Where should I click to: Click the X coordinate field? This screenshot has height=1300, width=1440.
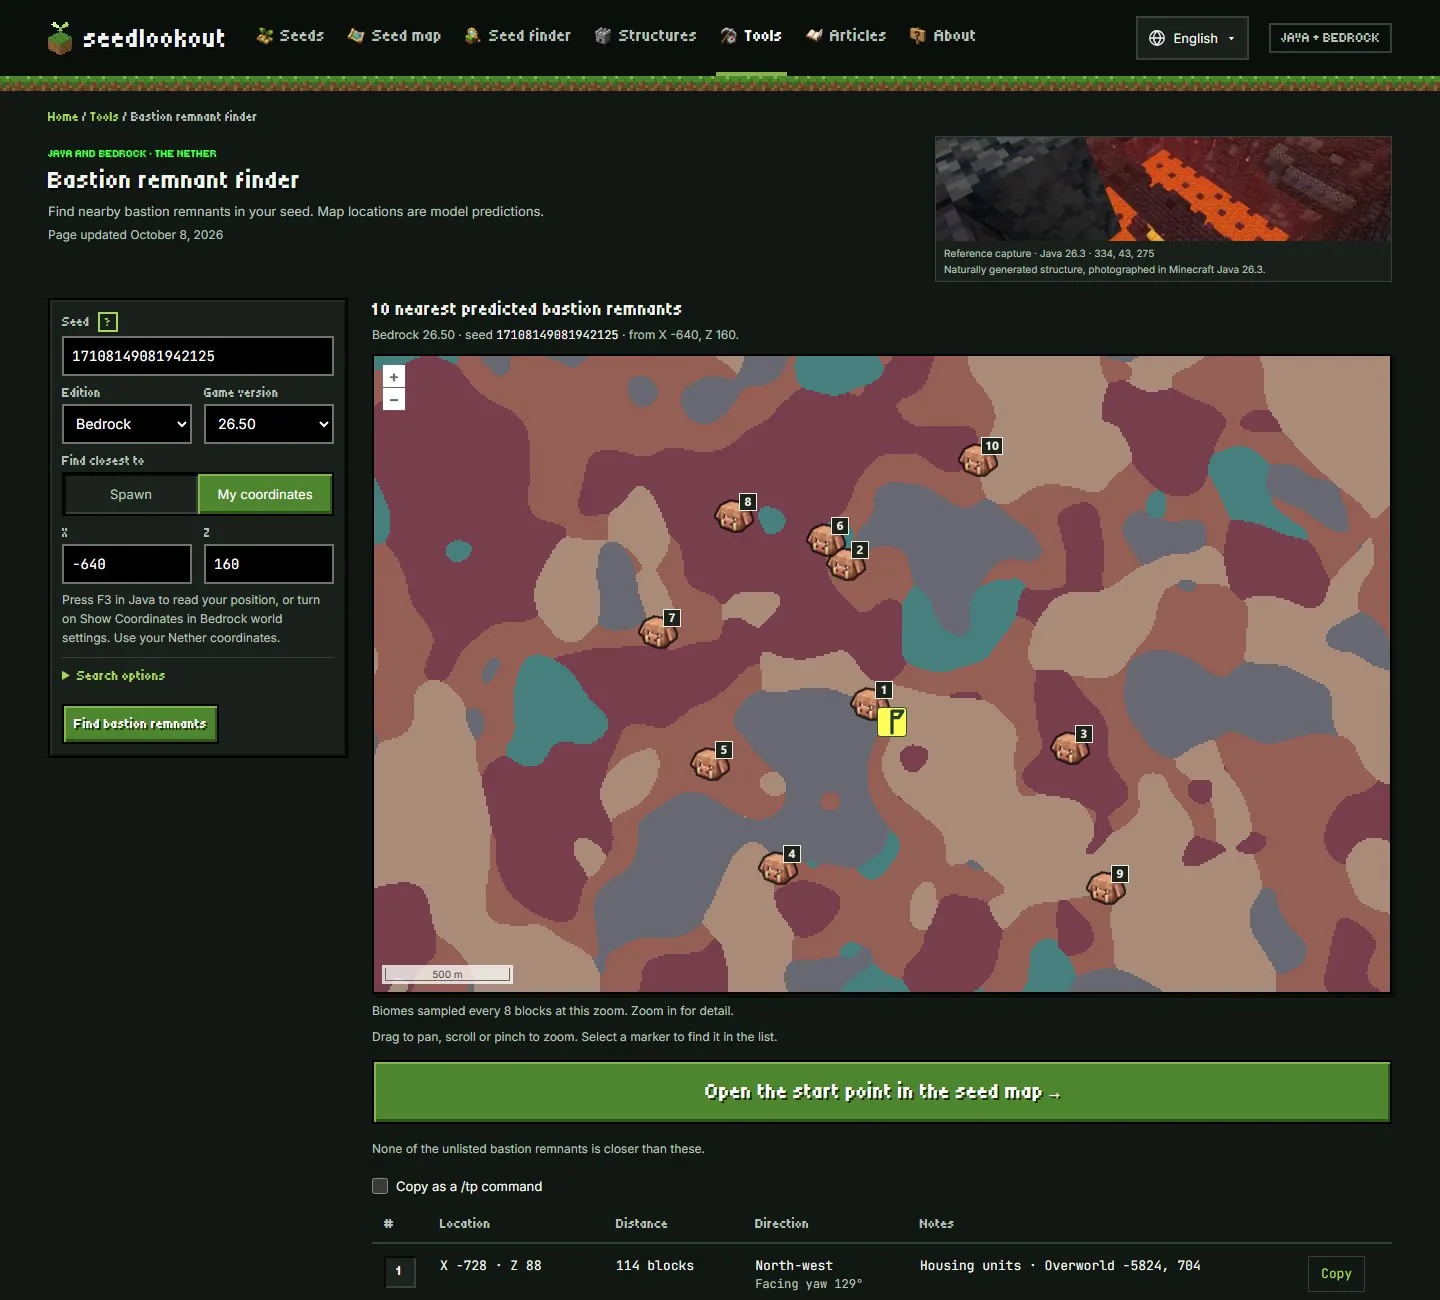[127, 564]
